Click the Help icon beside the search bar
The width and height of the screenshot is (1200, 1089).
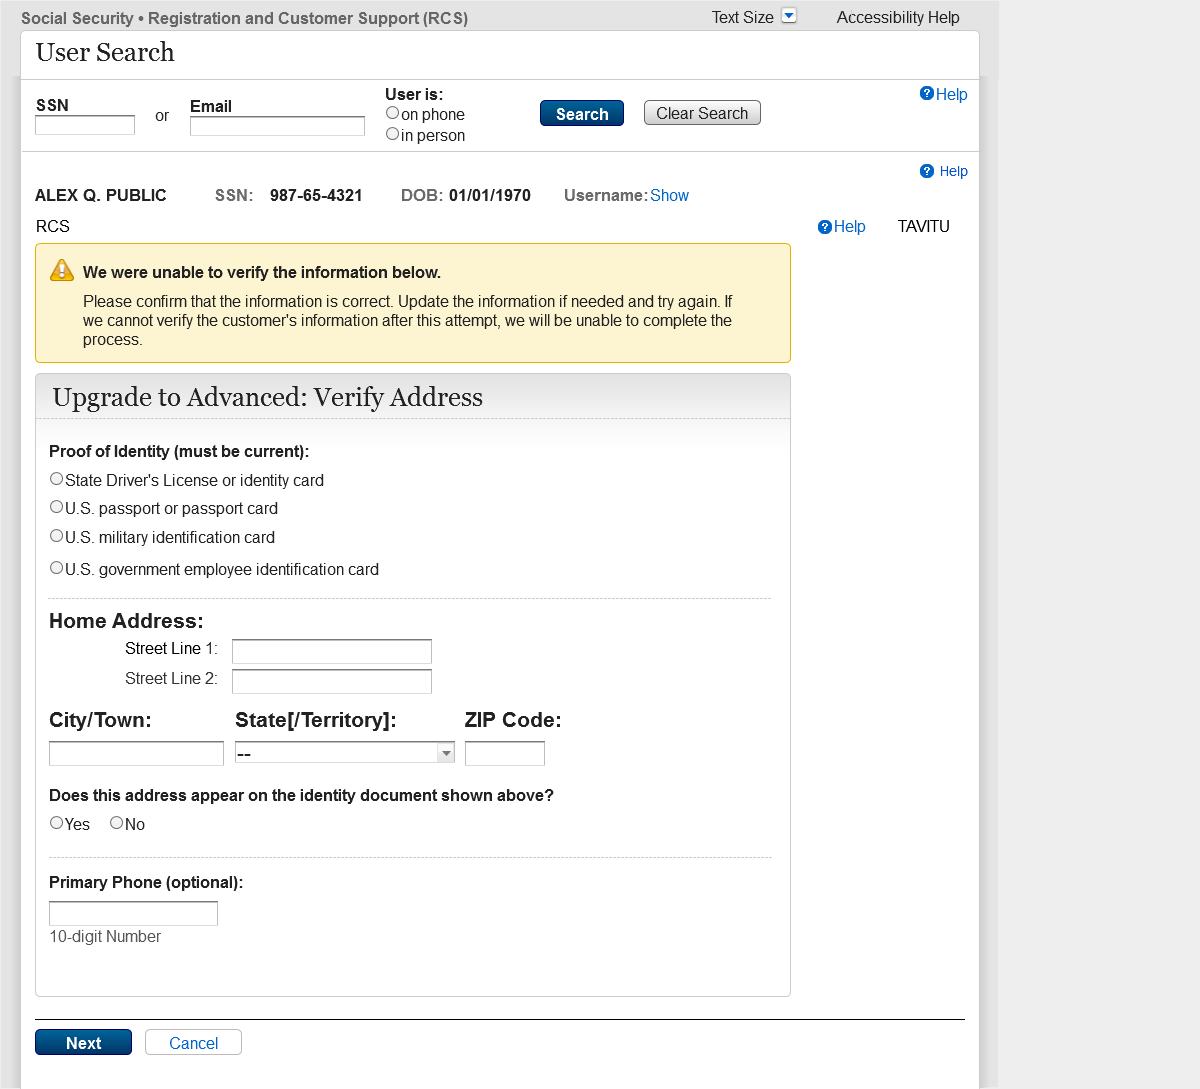coord(927,94)
